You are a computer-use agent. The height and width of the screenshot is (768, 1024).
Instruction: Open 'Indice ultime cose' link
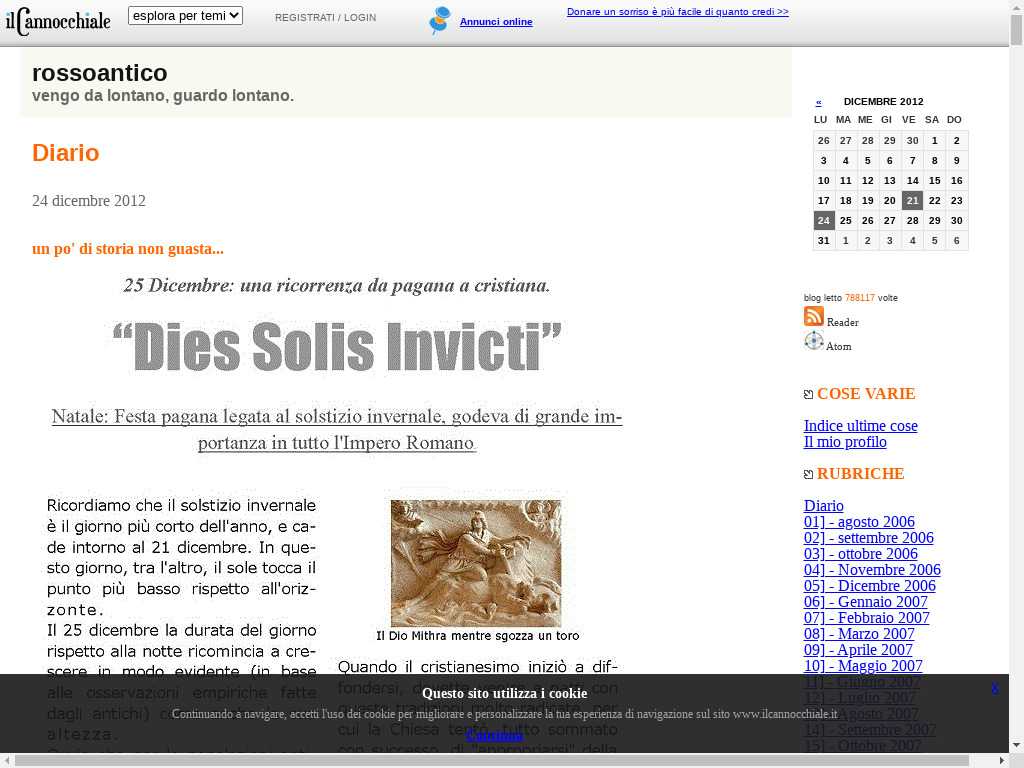click(x=860, y=426)
